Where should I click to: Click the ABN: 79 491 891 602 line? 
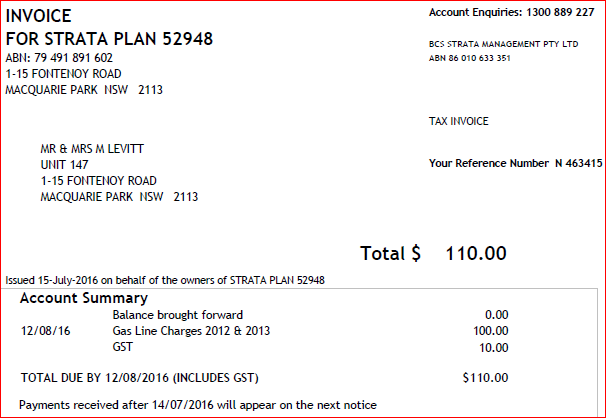tap(59, 58)
